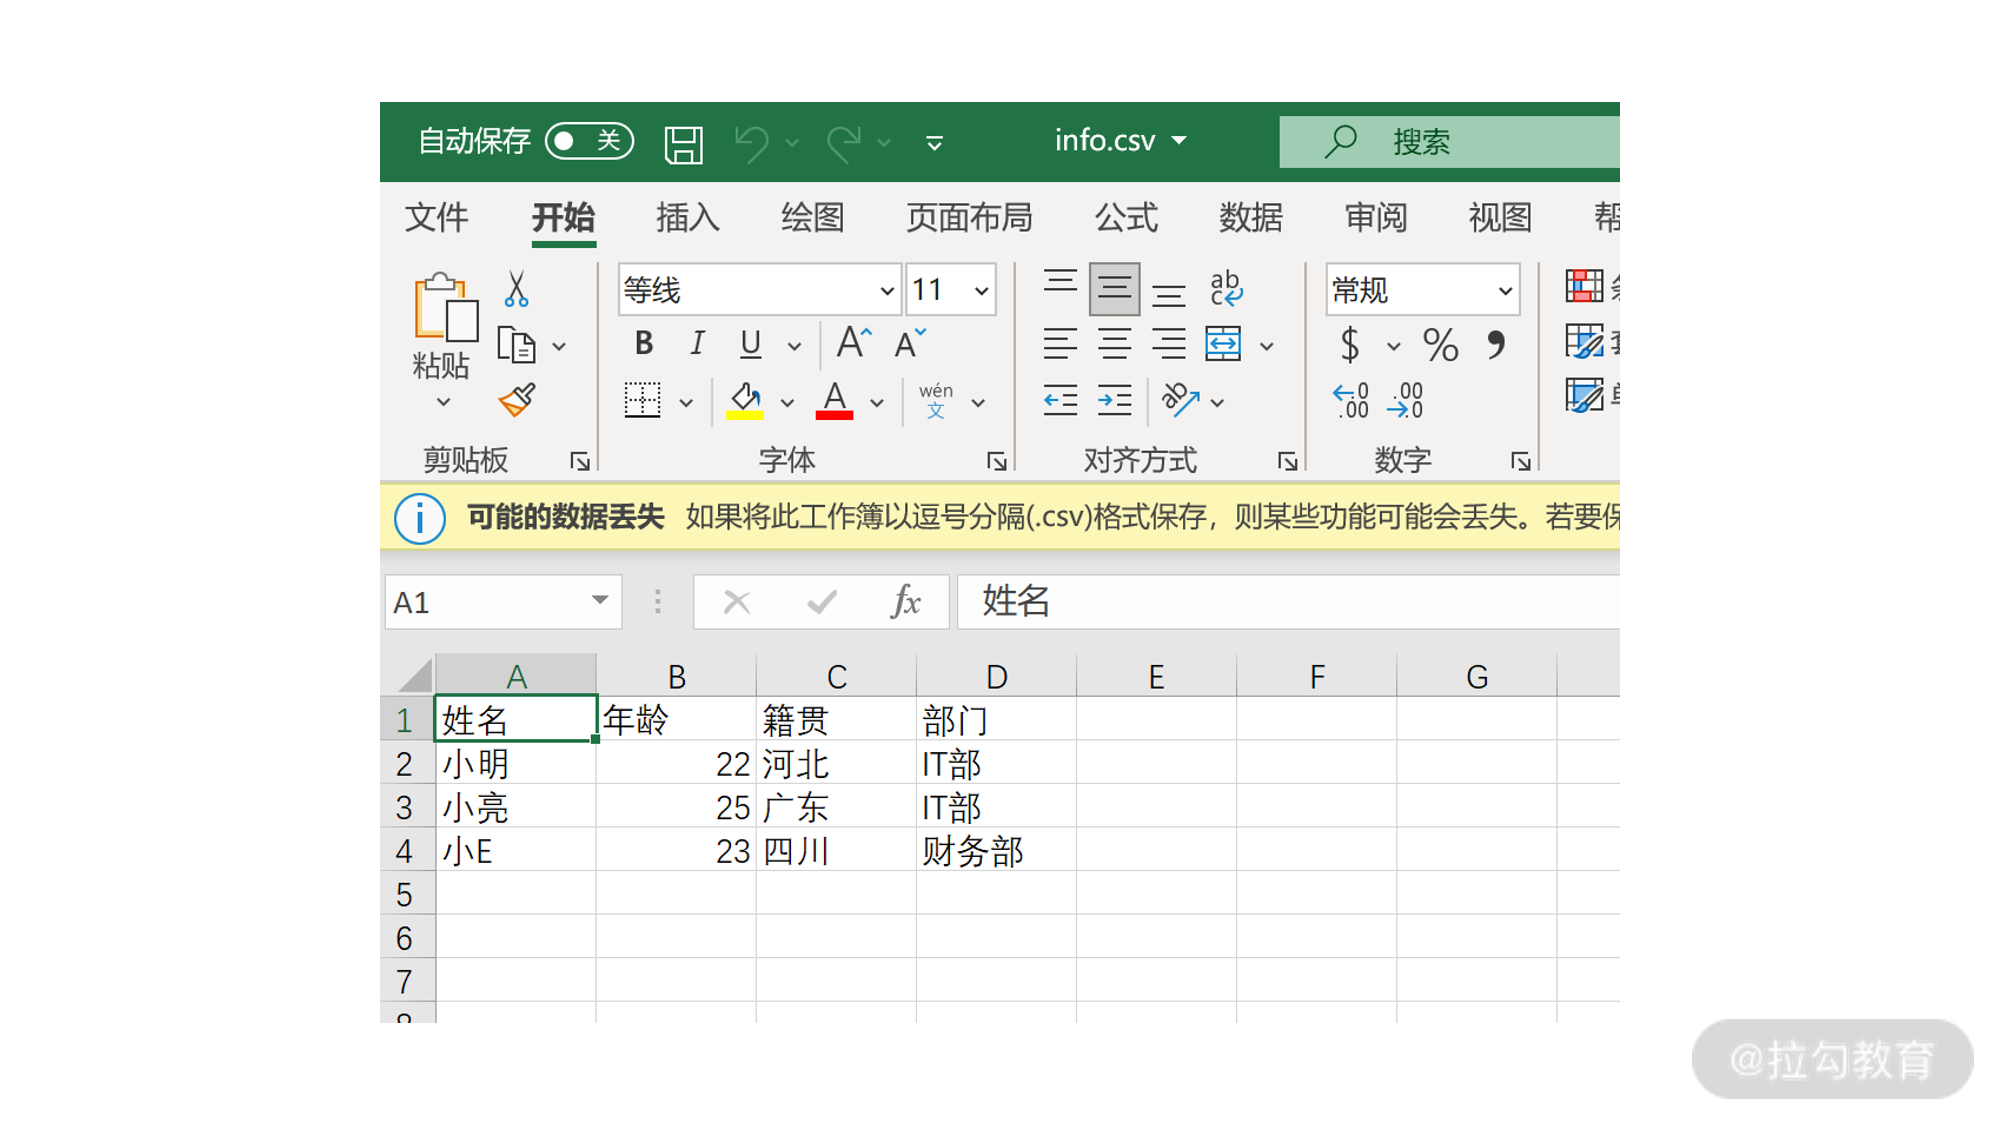Click the Cut scissors icon
2000x1125 pixels.
click(x=516, y=289)
